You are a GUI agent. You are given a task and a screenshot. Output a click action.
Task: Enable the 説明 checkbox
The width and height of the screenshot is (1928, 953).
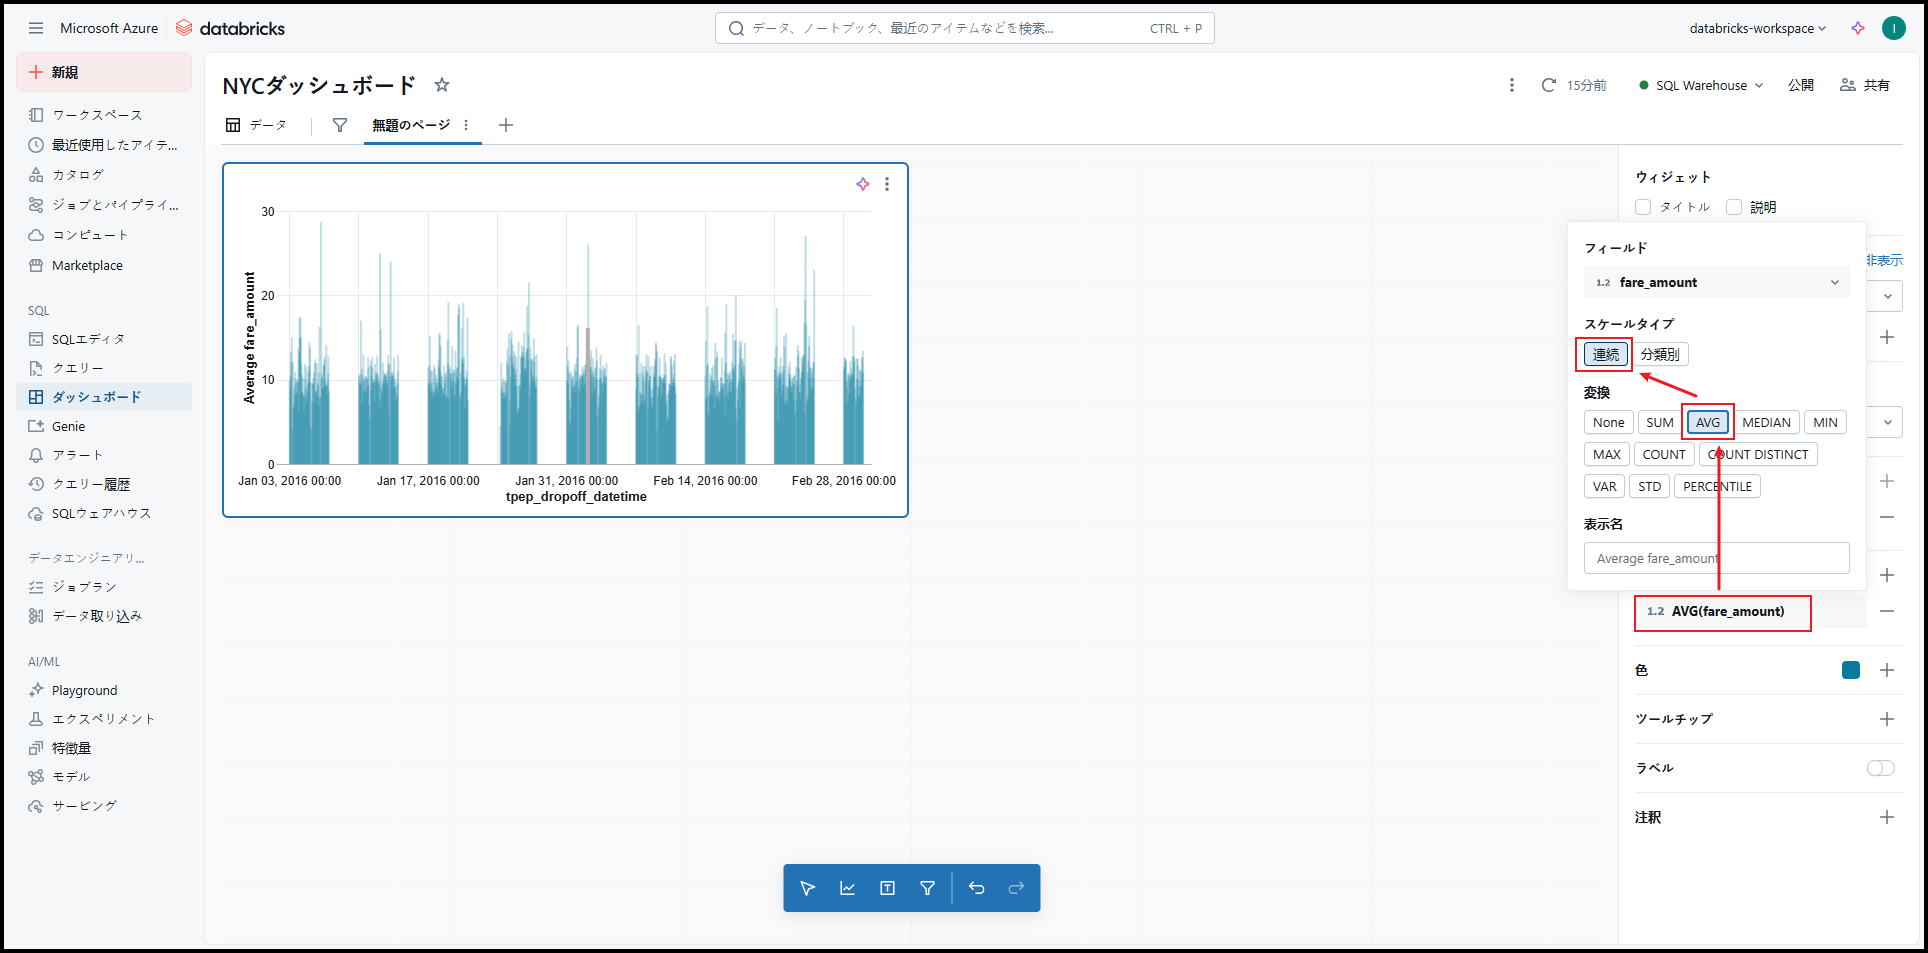click(x=1734, y=207)
